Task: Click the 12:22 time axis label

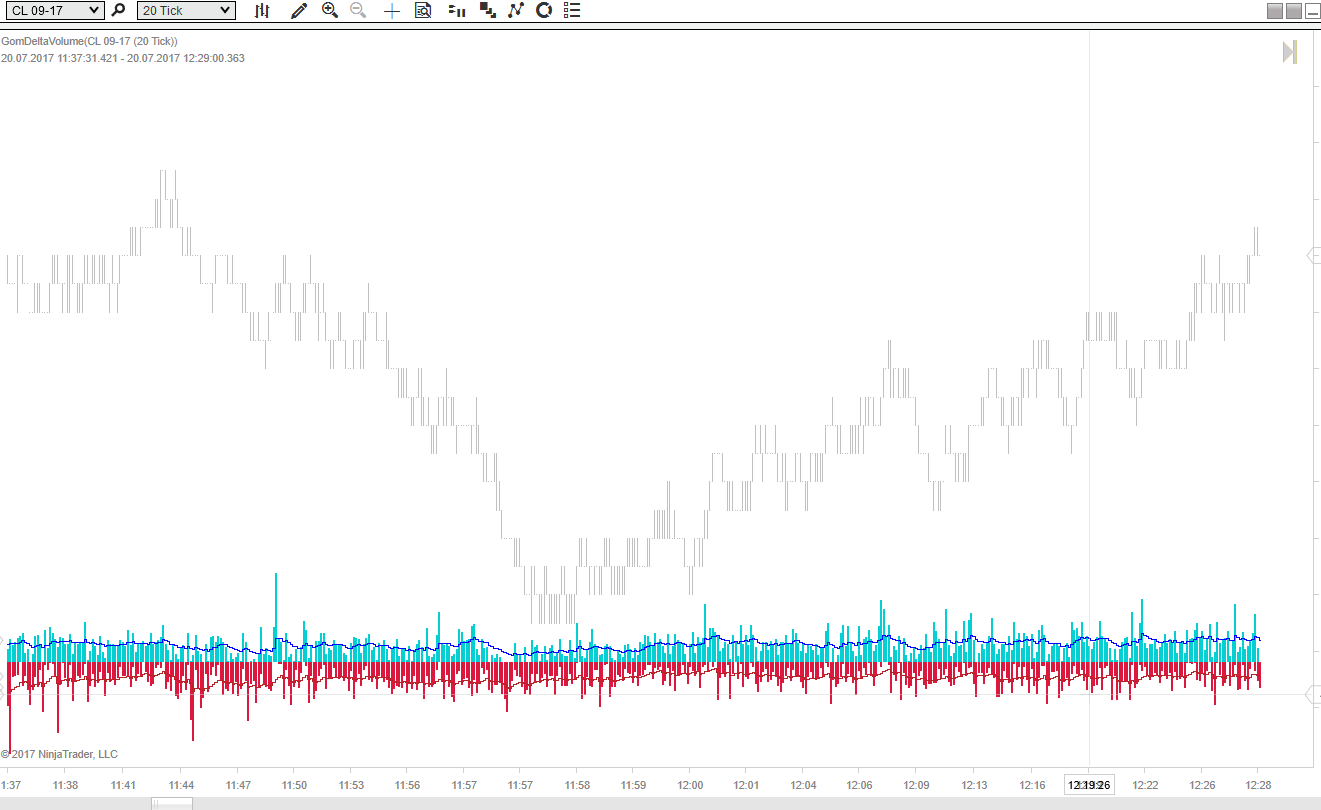Action: (x=1145, y=785)
